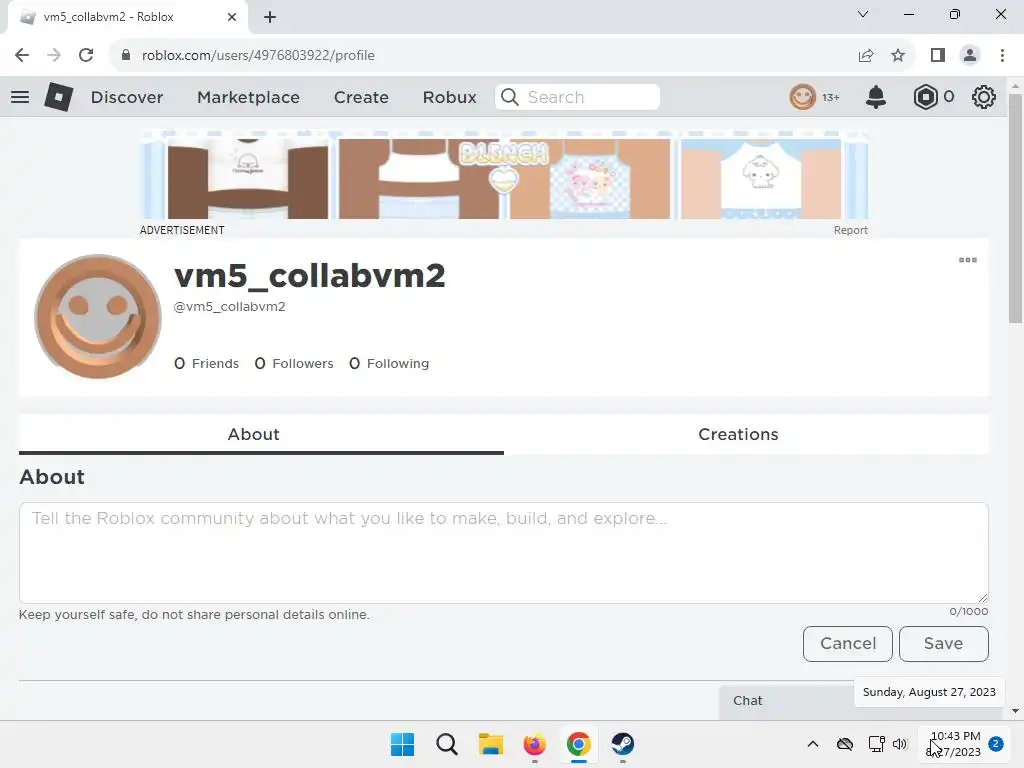Open the tab search chevron in title bar
The height and width of the screenshot is (768, 1024).
click(x=863, y=14)
